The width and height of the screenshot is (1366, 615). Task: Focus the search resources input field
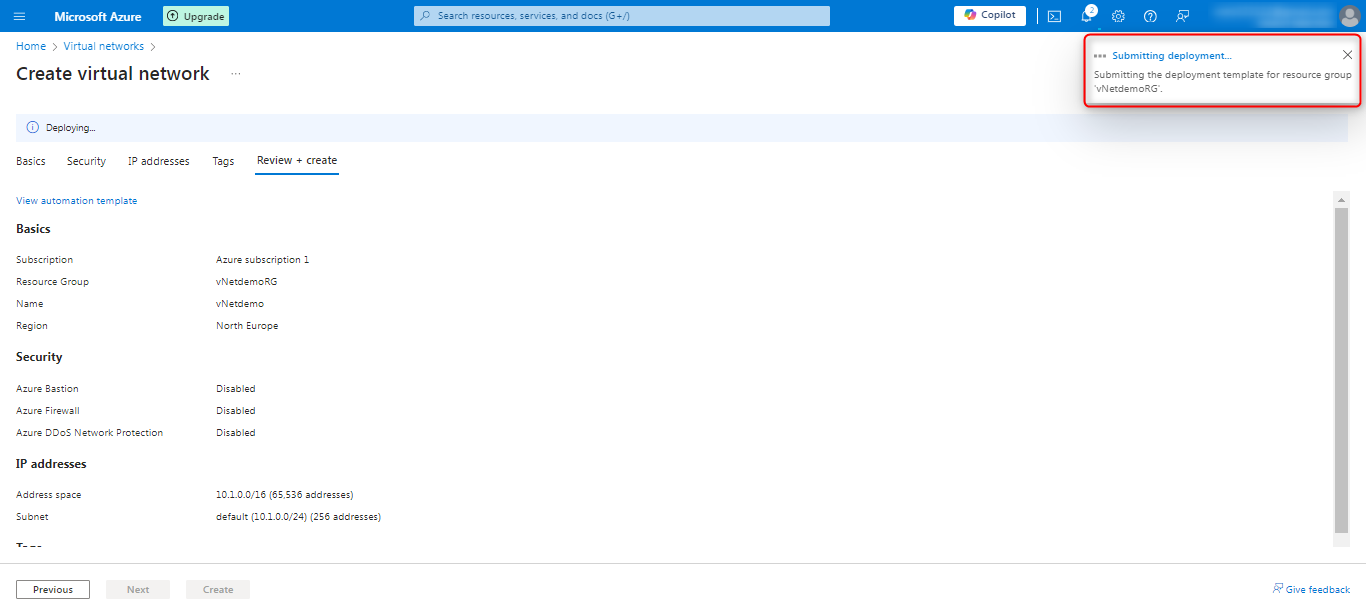point(622,16)
